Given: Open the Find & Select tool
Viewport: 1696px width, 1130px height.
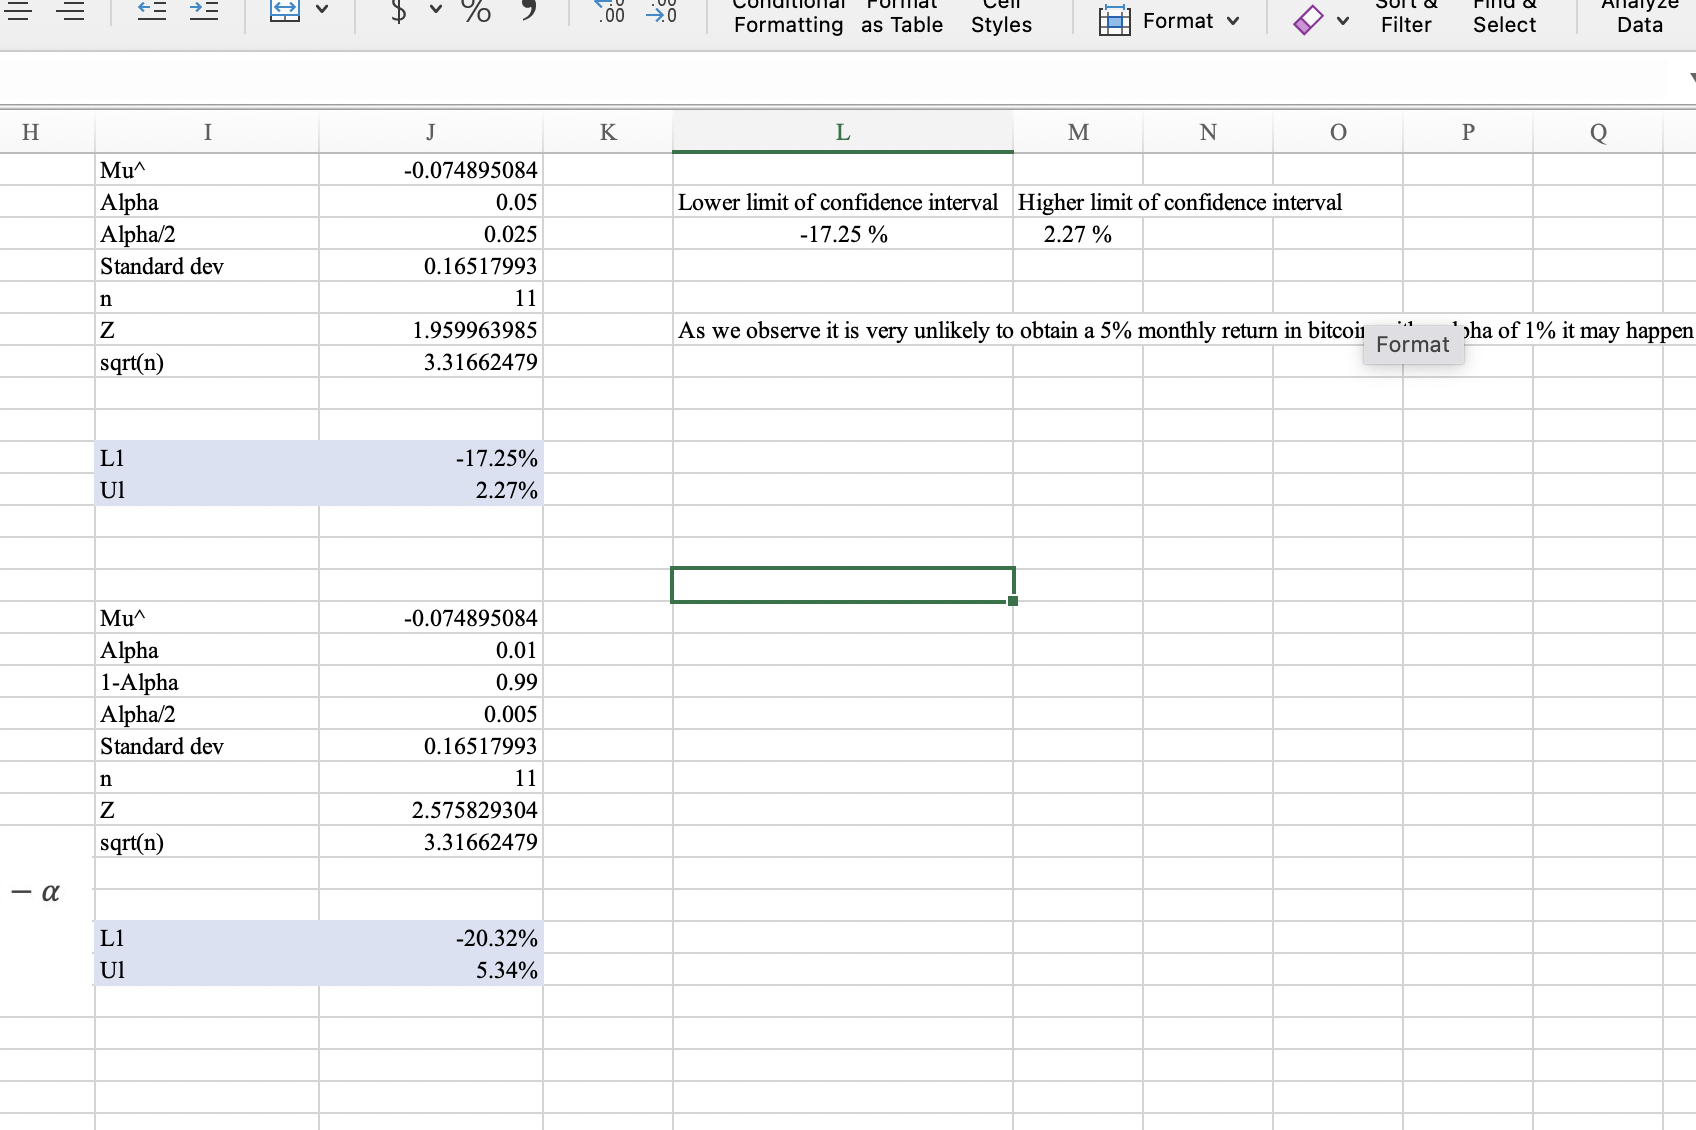Looking at the screenshot, I should coord(1503,18).
